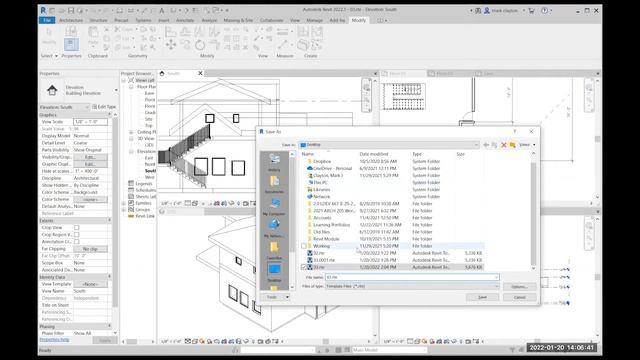This screenshot has width=640, height=360.
Task: Toggle the Properties palette ribbon icon
Action: tap(71, 44)
